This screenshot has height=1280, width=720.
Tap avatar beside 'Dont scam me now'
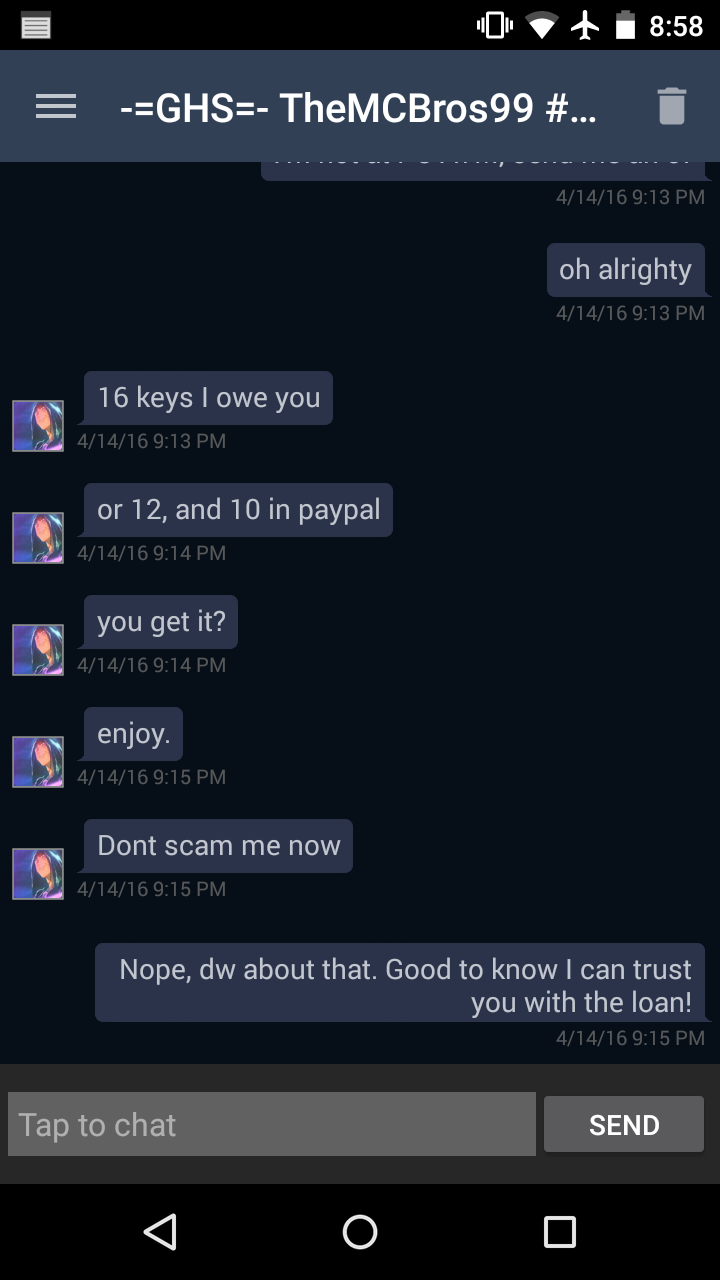pyautogui.click(x=38, y=874)
